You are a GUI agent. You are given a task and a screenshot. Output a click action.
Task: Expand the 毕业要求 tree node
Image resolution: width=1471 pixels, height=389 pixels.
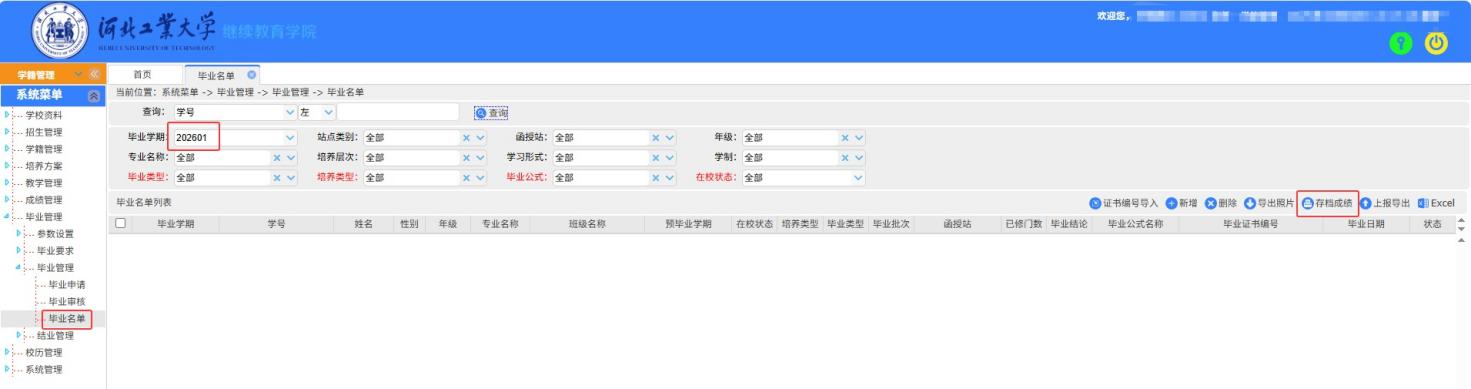point(19,251)
